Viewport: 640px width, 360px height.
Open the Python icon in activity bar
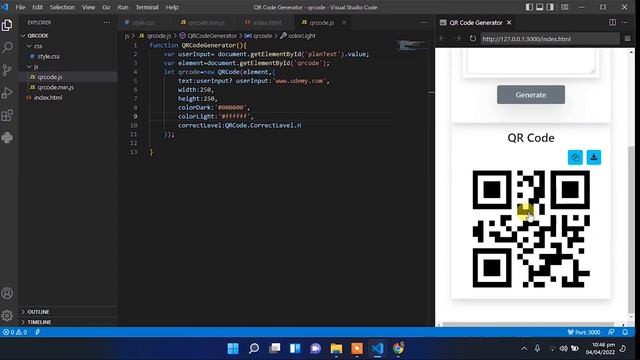pos(7,138)
